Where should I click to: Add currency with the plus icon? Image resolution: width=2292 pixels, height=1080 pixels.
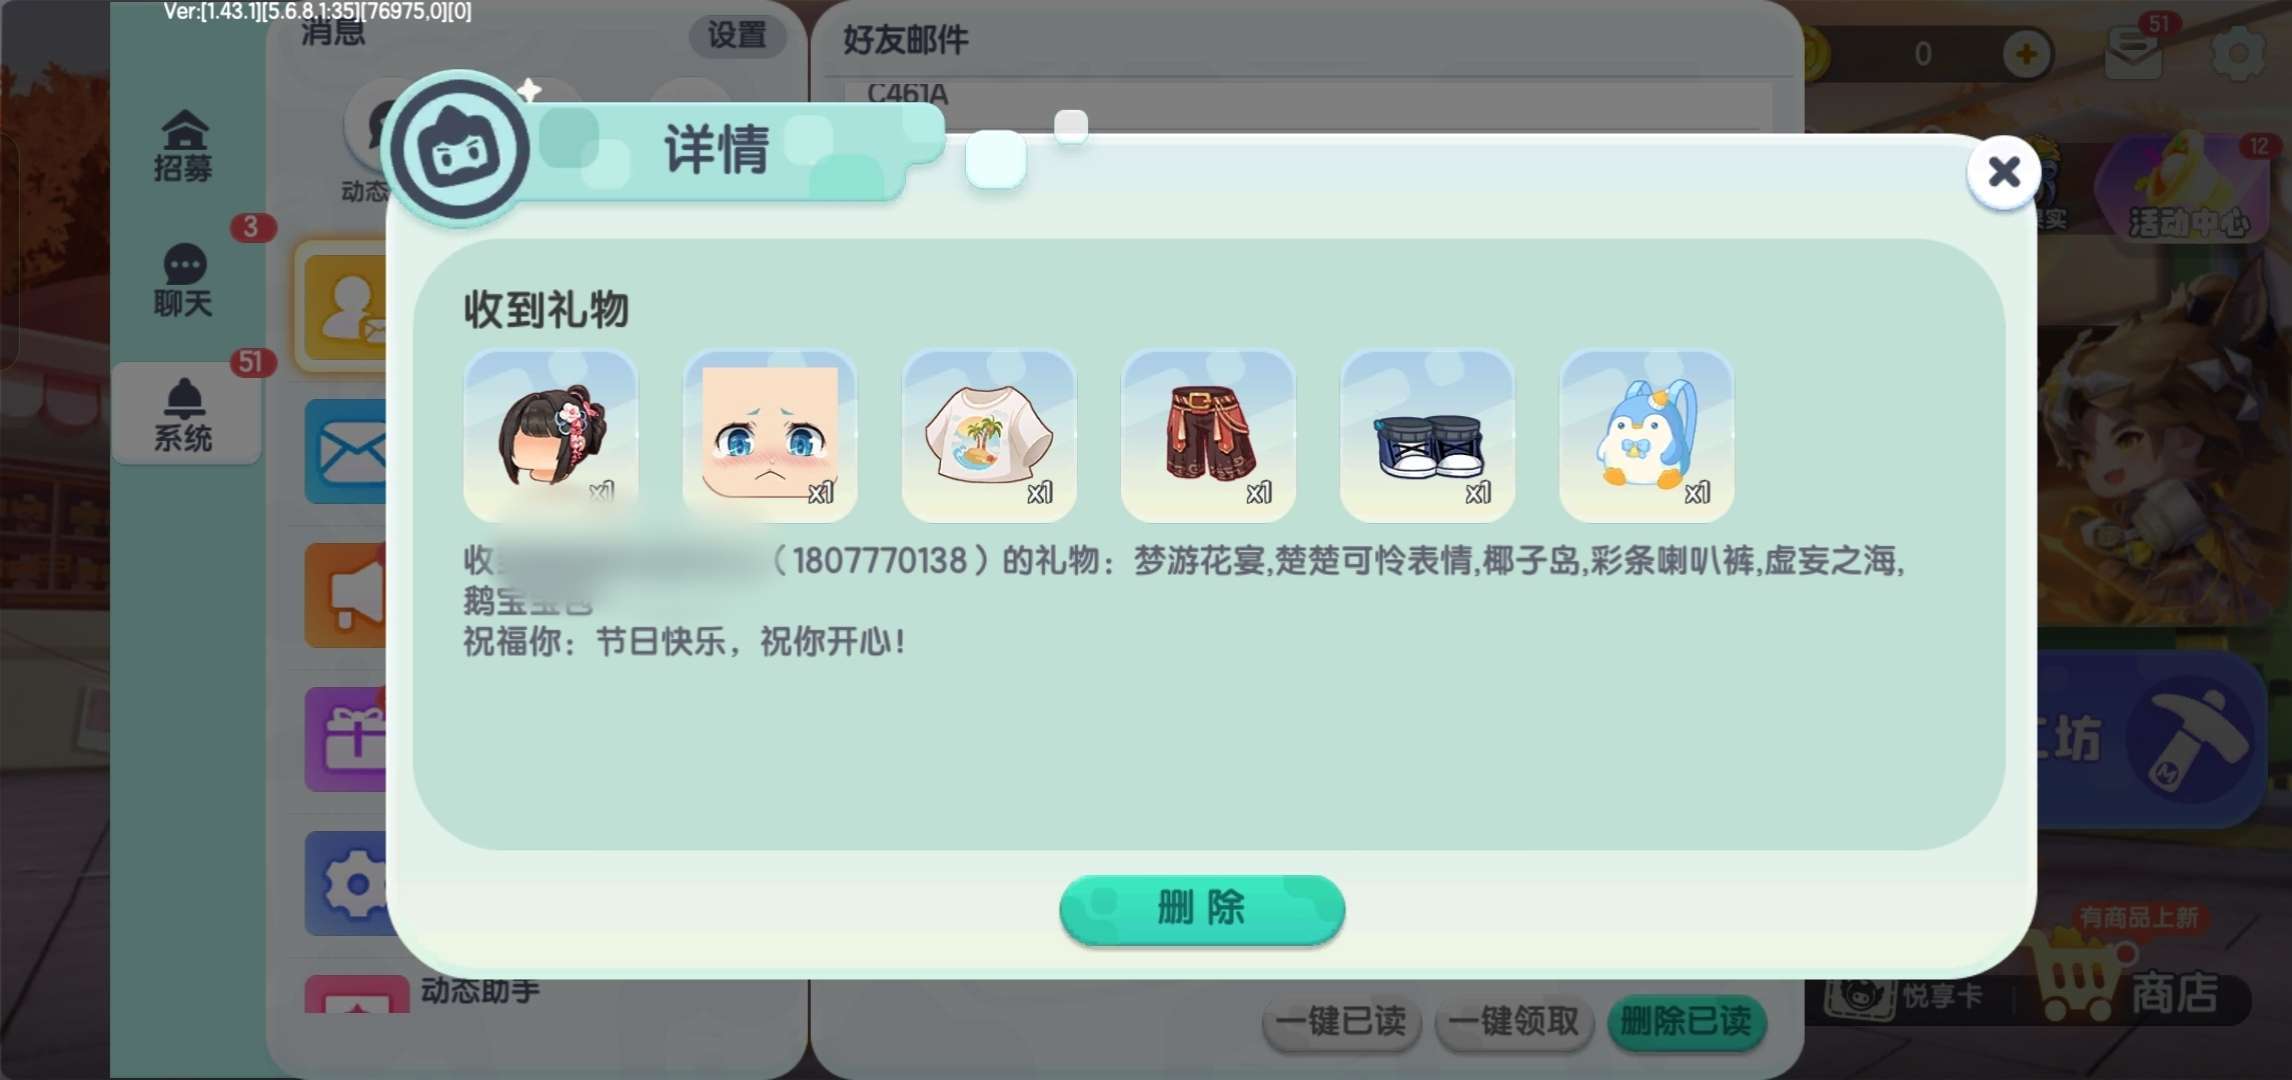[x=2027, y=53]
